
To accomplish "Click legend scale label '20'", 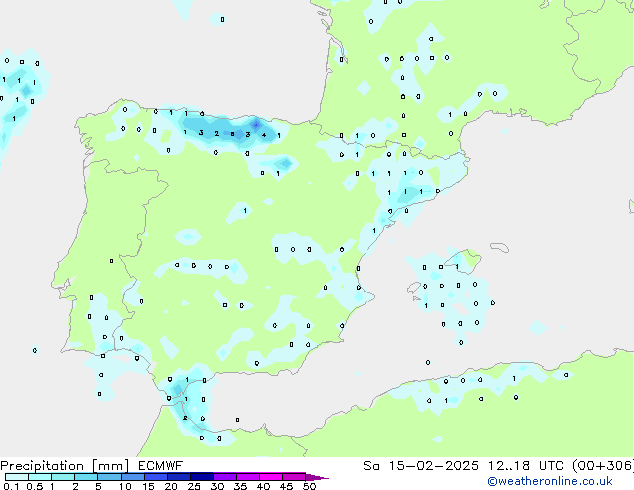I will [x=171, y=486].
